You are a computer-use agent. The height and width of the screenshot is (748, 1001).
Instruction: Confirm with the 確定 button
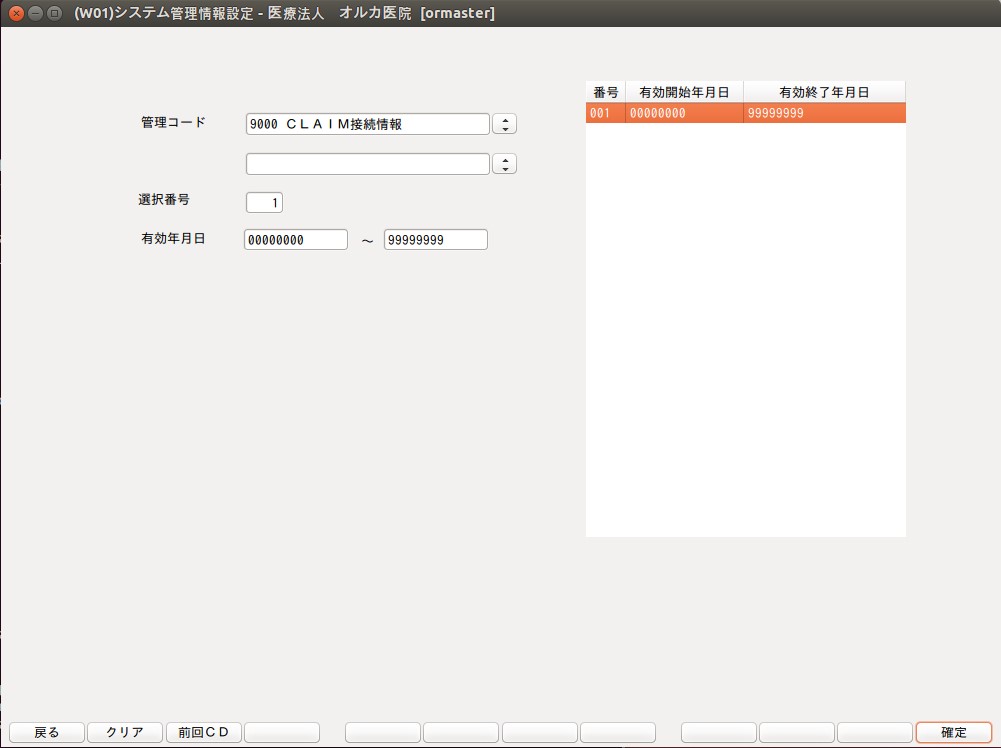[954, 732]
